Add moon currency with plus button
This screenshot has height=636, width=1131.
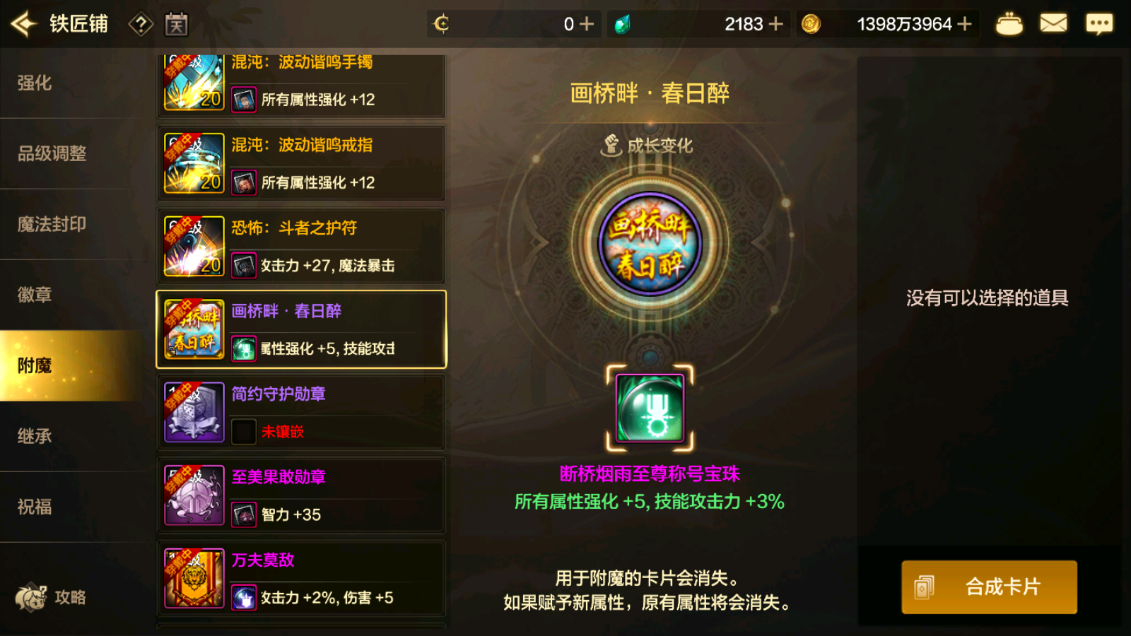586,24
